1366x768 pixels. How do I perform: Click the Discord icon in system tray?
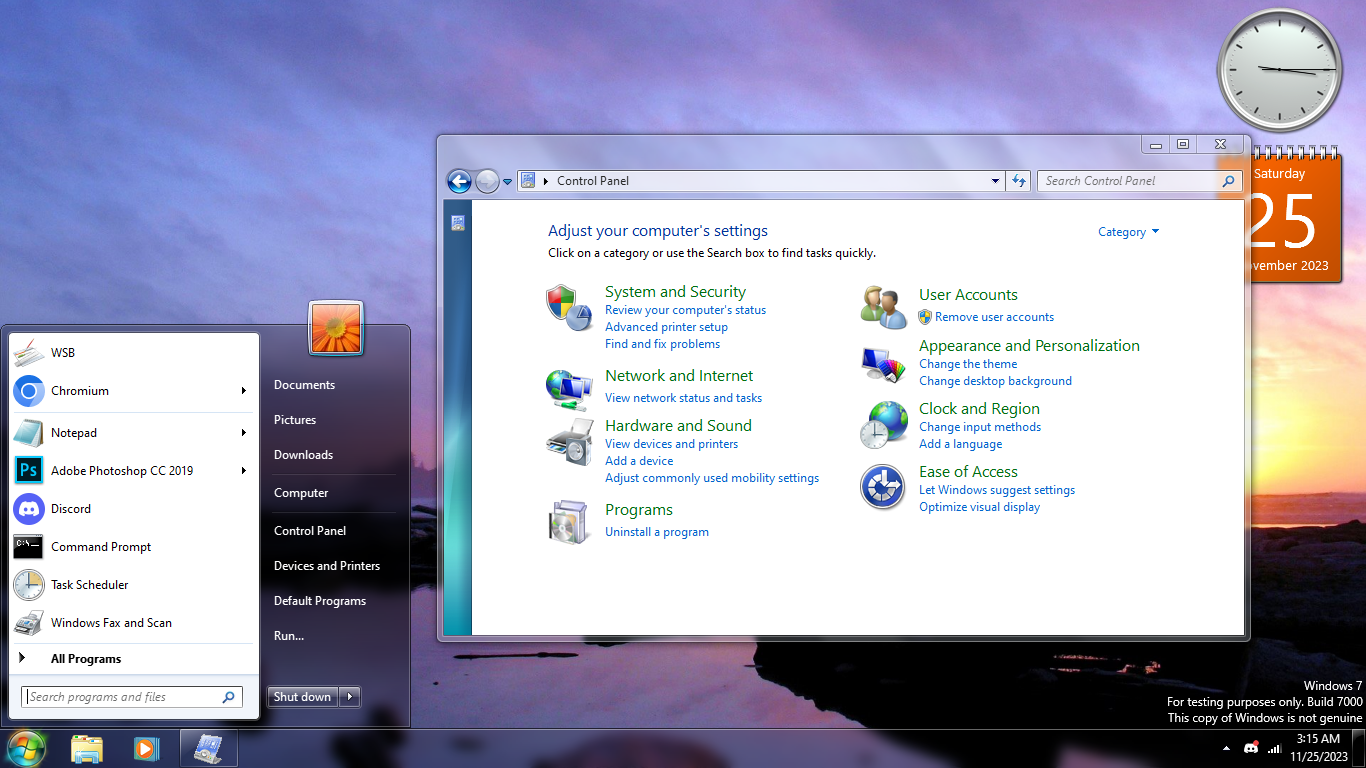point(1250,748)
